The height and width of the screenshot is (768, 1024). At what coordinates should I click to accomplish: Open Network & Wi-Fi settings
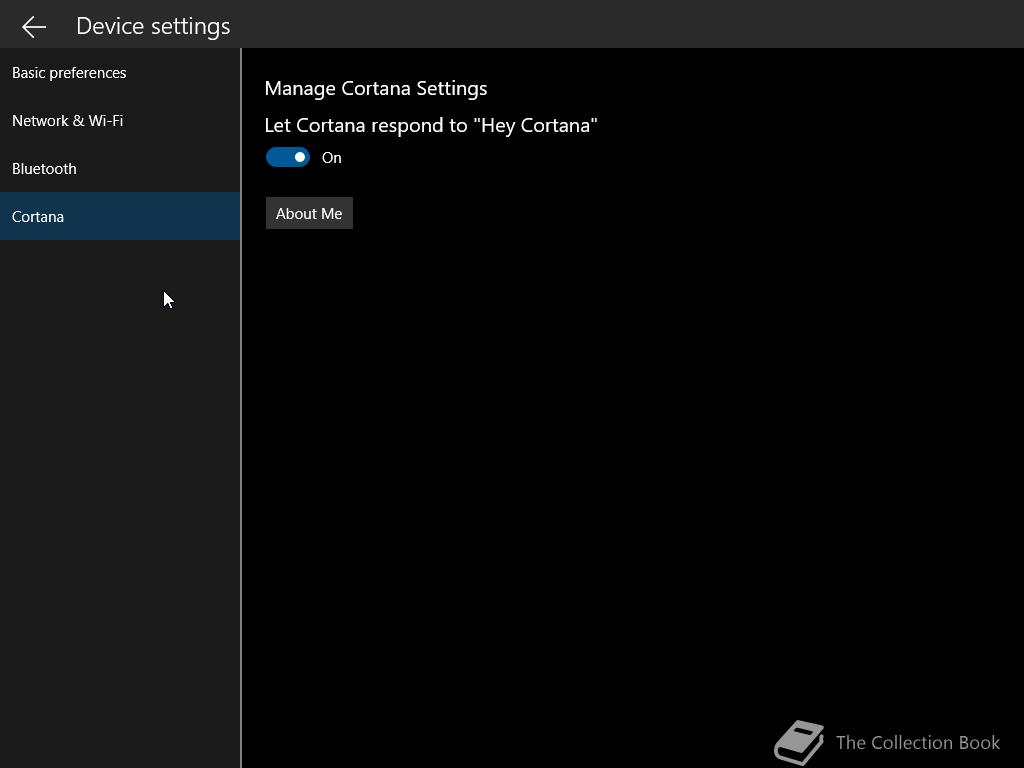120,121
